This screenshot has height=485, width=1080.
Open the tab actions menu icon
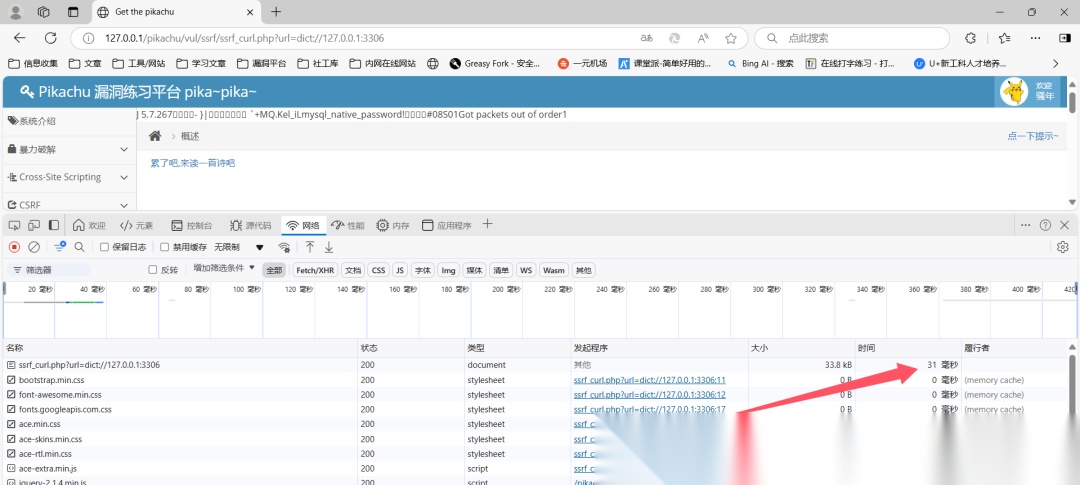click(x=73, y=12)
